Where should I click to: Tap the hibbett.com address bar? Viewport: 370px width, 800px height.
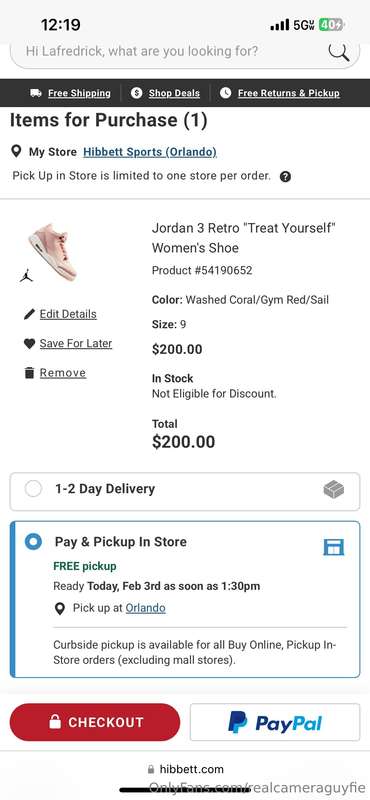pyautogui.click(x=185, y=769)
